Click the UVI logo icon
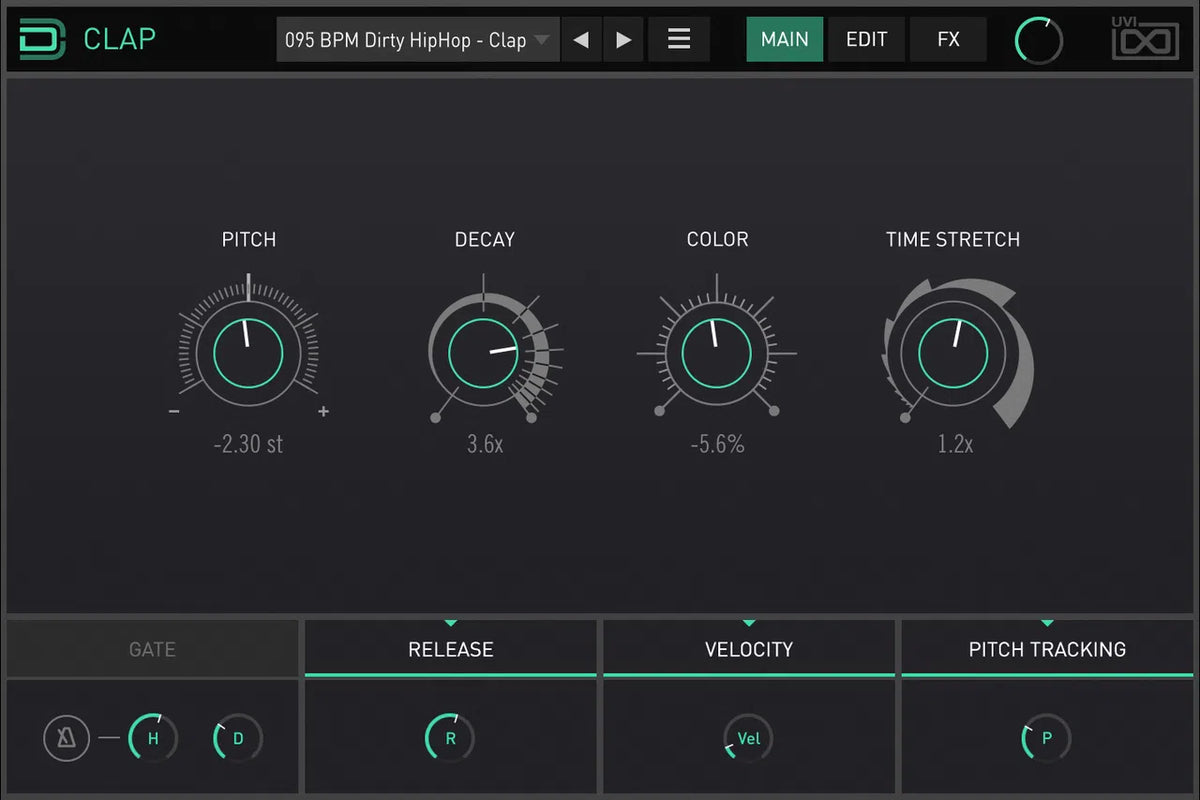Viewport: 1200px width, 800px height. [1145, 40]
